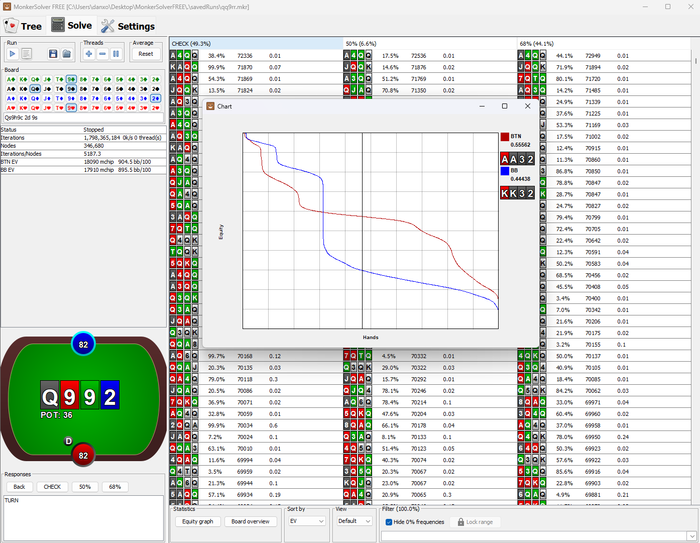Remove a thread with the minus icon

(x=102, y=54)
